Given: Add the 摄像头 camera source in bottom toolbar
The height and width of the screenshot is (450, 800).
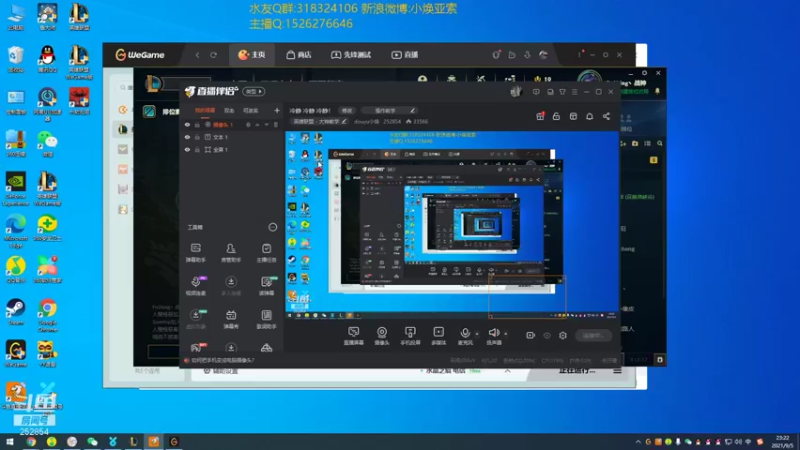Looking at the screenshot, I should 382,336.
